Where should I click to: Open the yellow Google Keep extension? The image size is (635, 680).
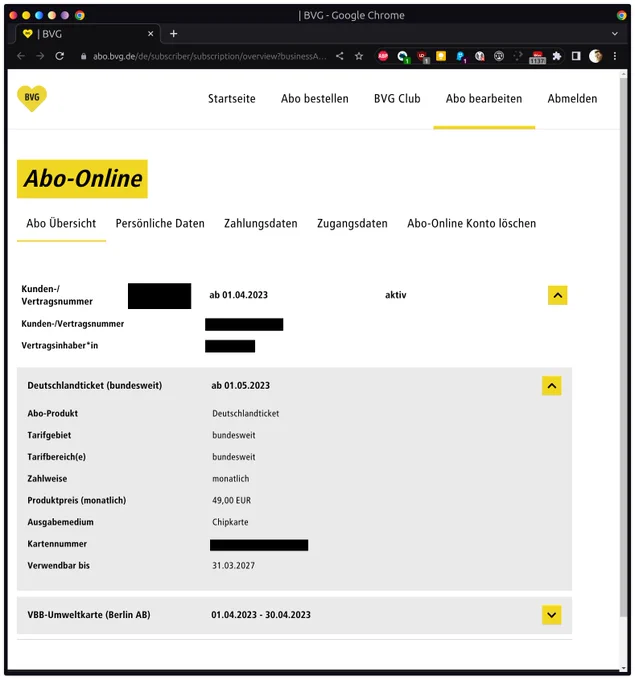coord(441,56)
